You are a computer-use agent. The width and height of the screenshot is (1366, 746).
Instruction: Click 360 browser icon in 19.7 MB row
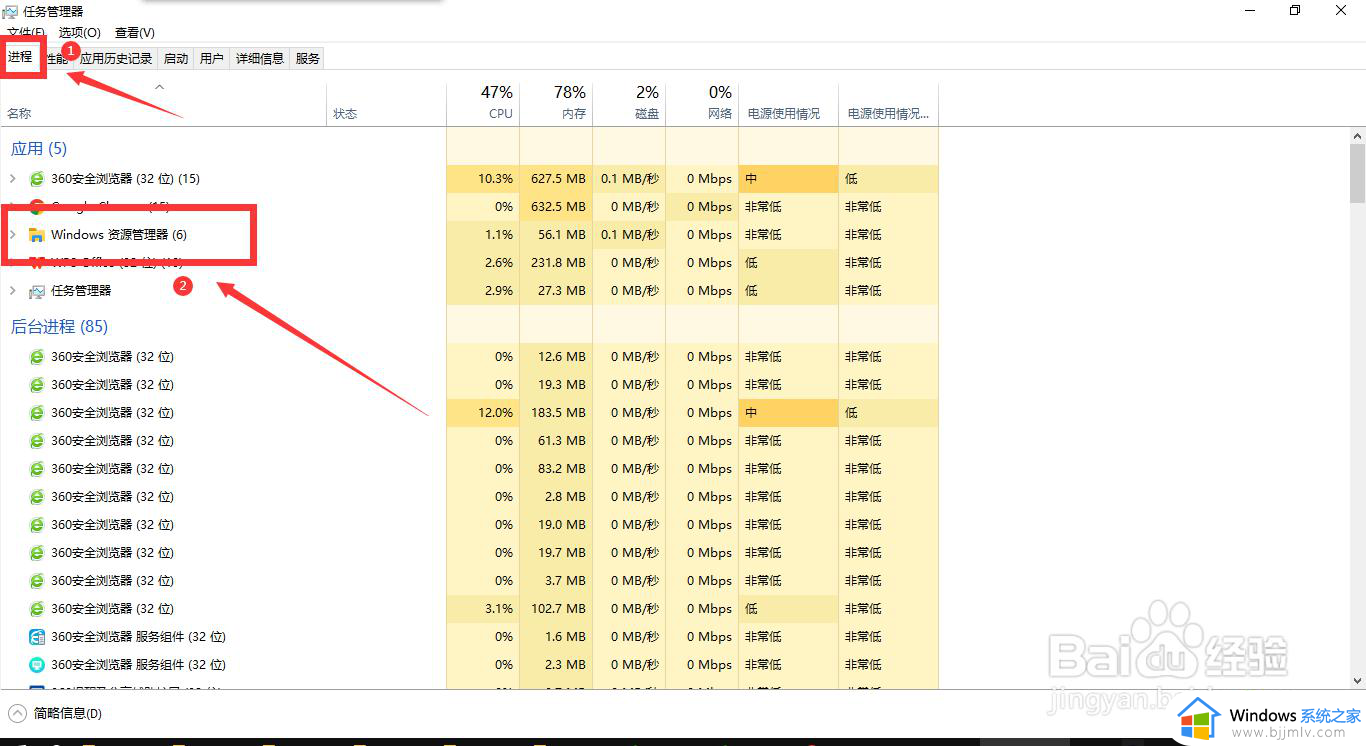click(37, 553)
